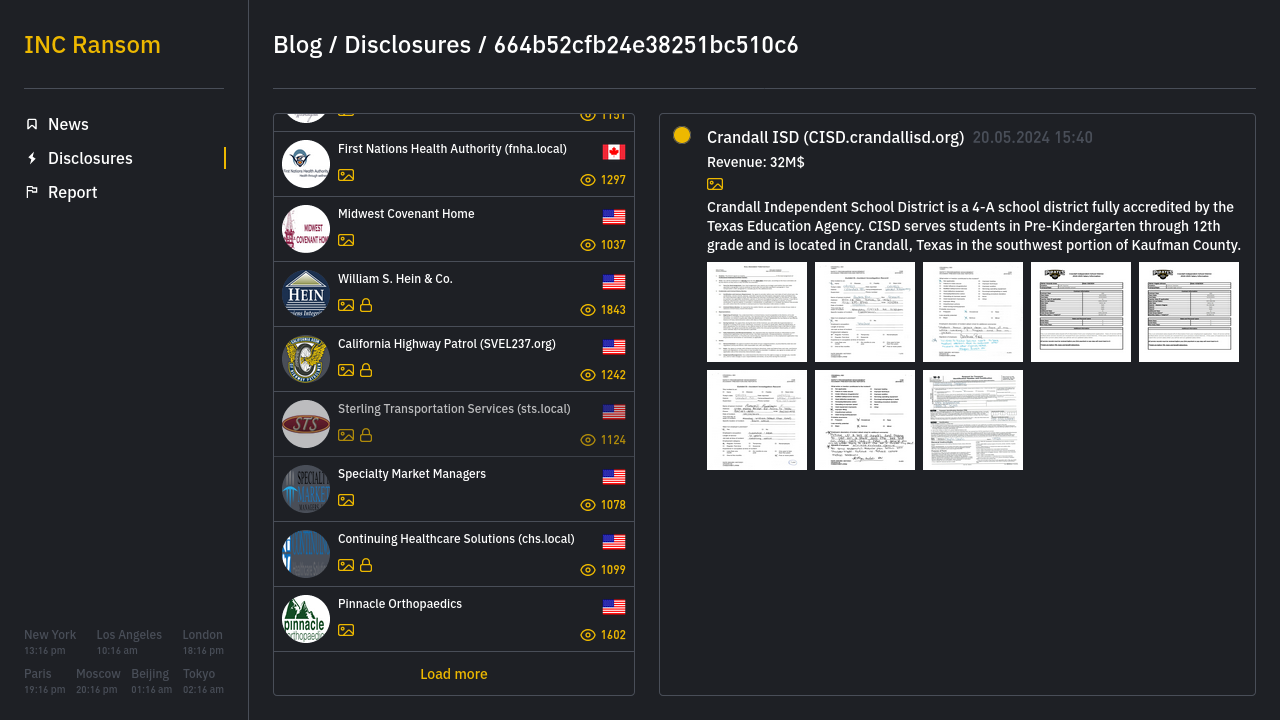The height and width of the screenshot is (720, 1280).
Task: Open Sterling Transportation Services entry
Action: (454, 409)
